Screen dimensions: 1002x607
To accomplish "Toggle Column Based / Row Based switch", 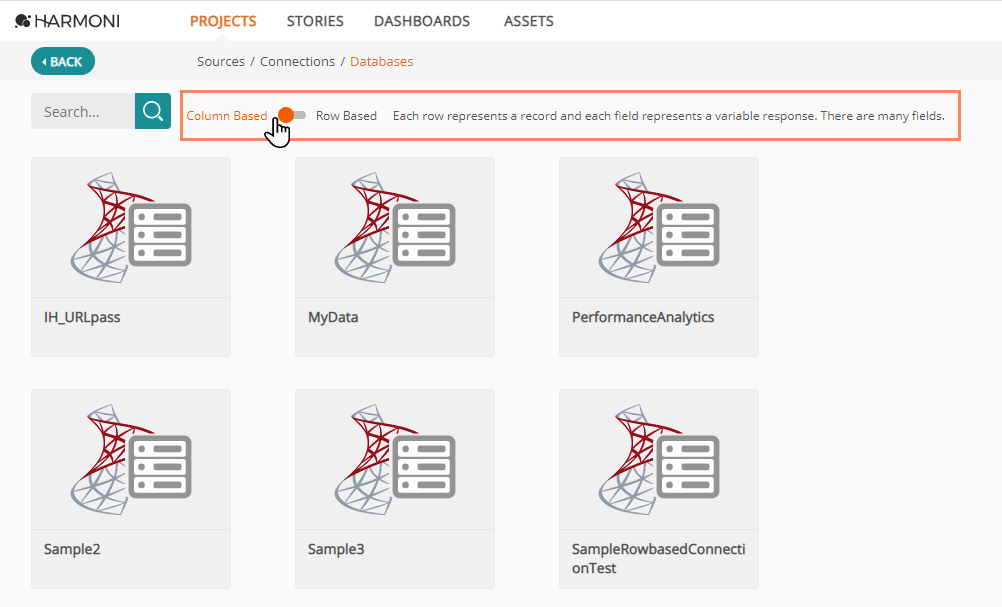I will [x=292, y=115].
